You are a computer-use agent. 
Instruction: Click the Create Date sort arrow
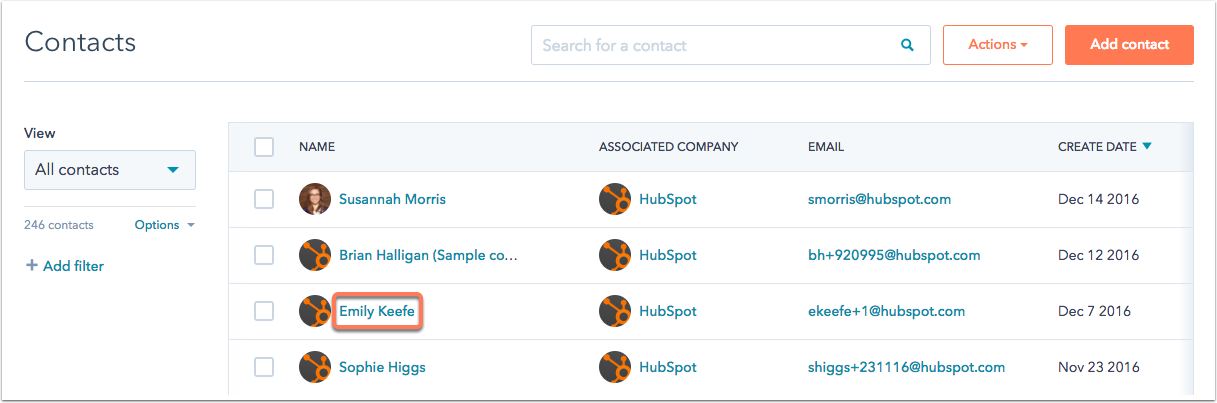pos(1147,146)
